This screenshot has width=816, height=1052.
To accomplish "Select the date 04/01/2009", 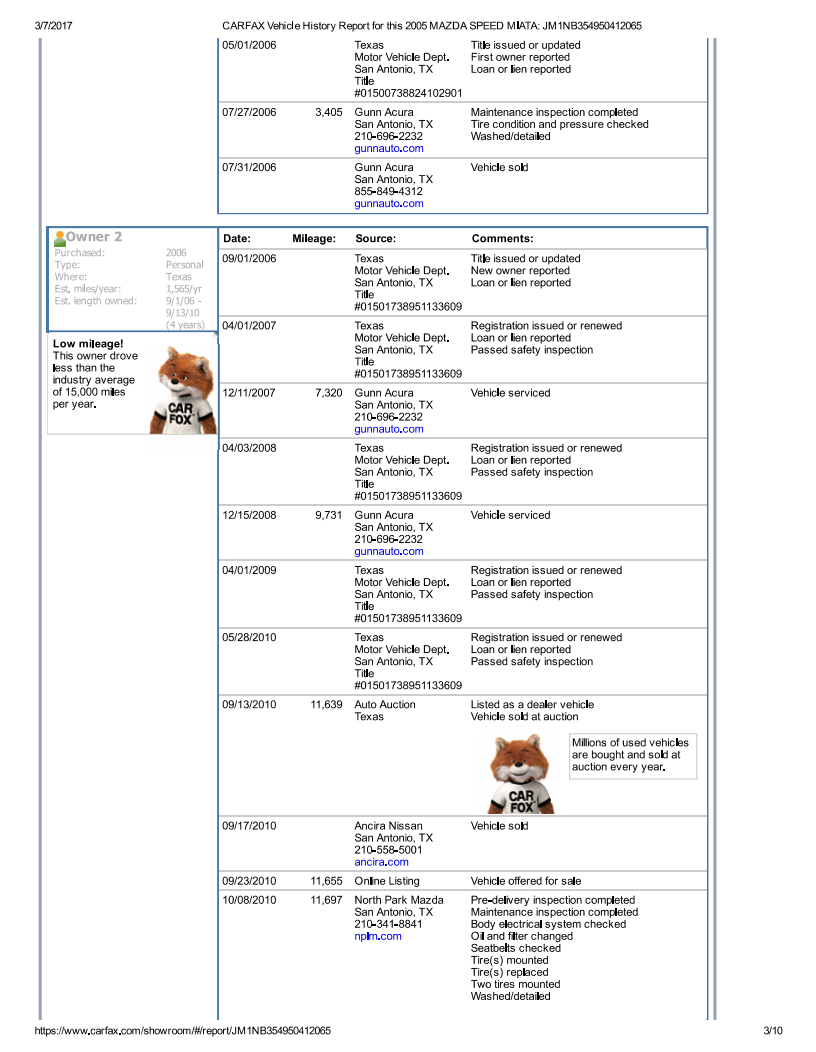I will click(249, 570).
